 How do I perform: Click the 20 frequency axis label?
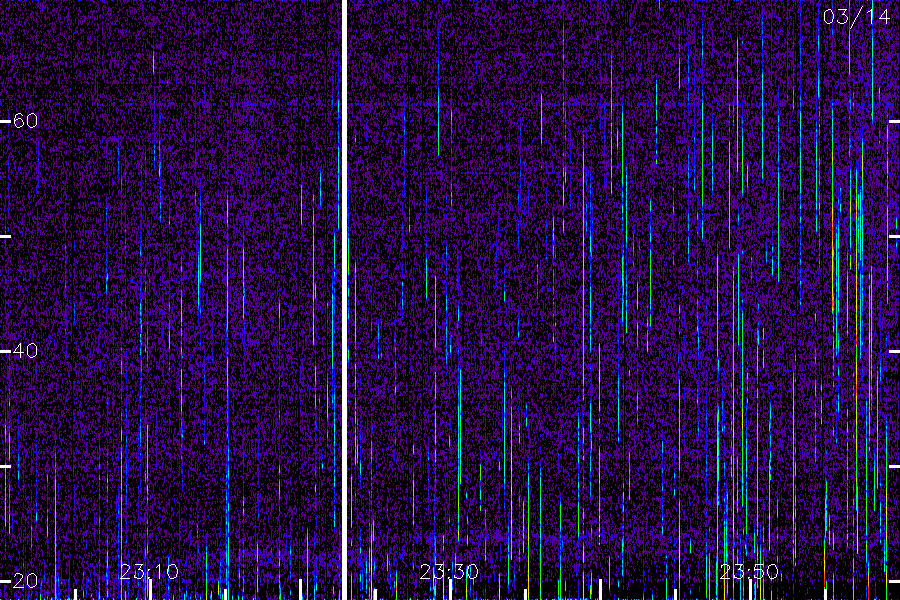(25, 580)
